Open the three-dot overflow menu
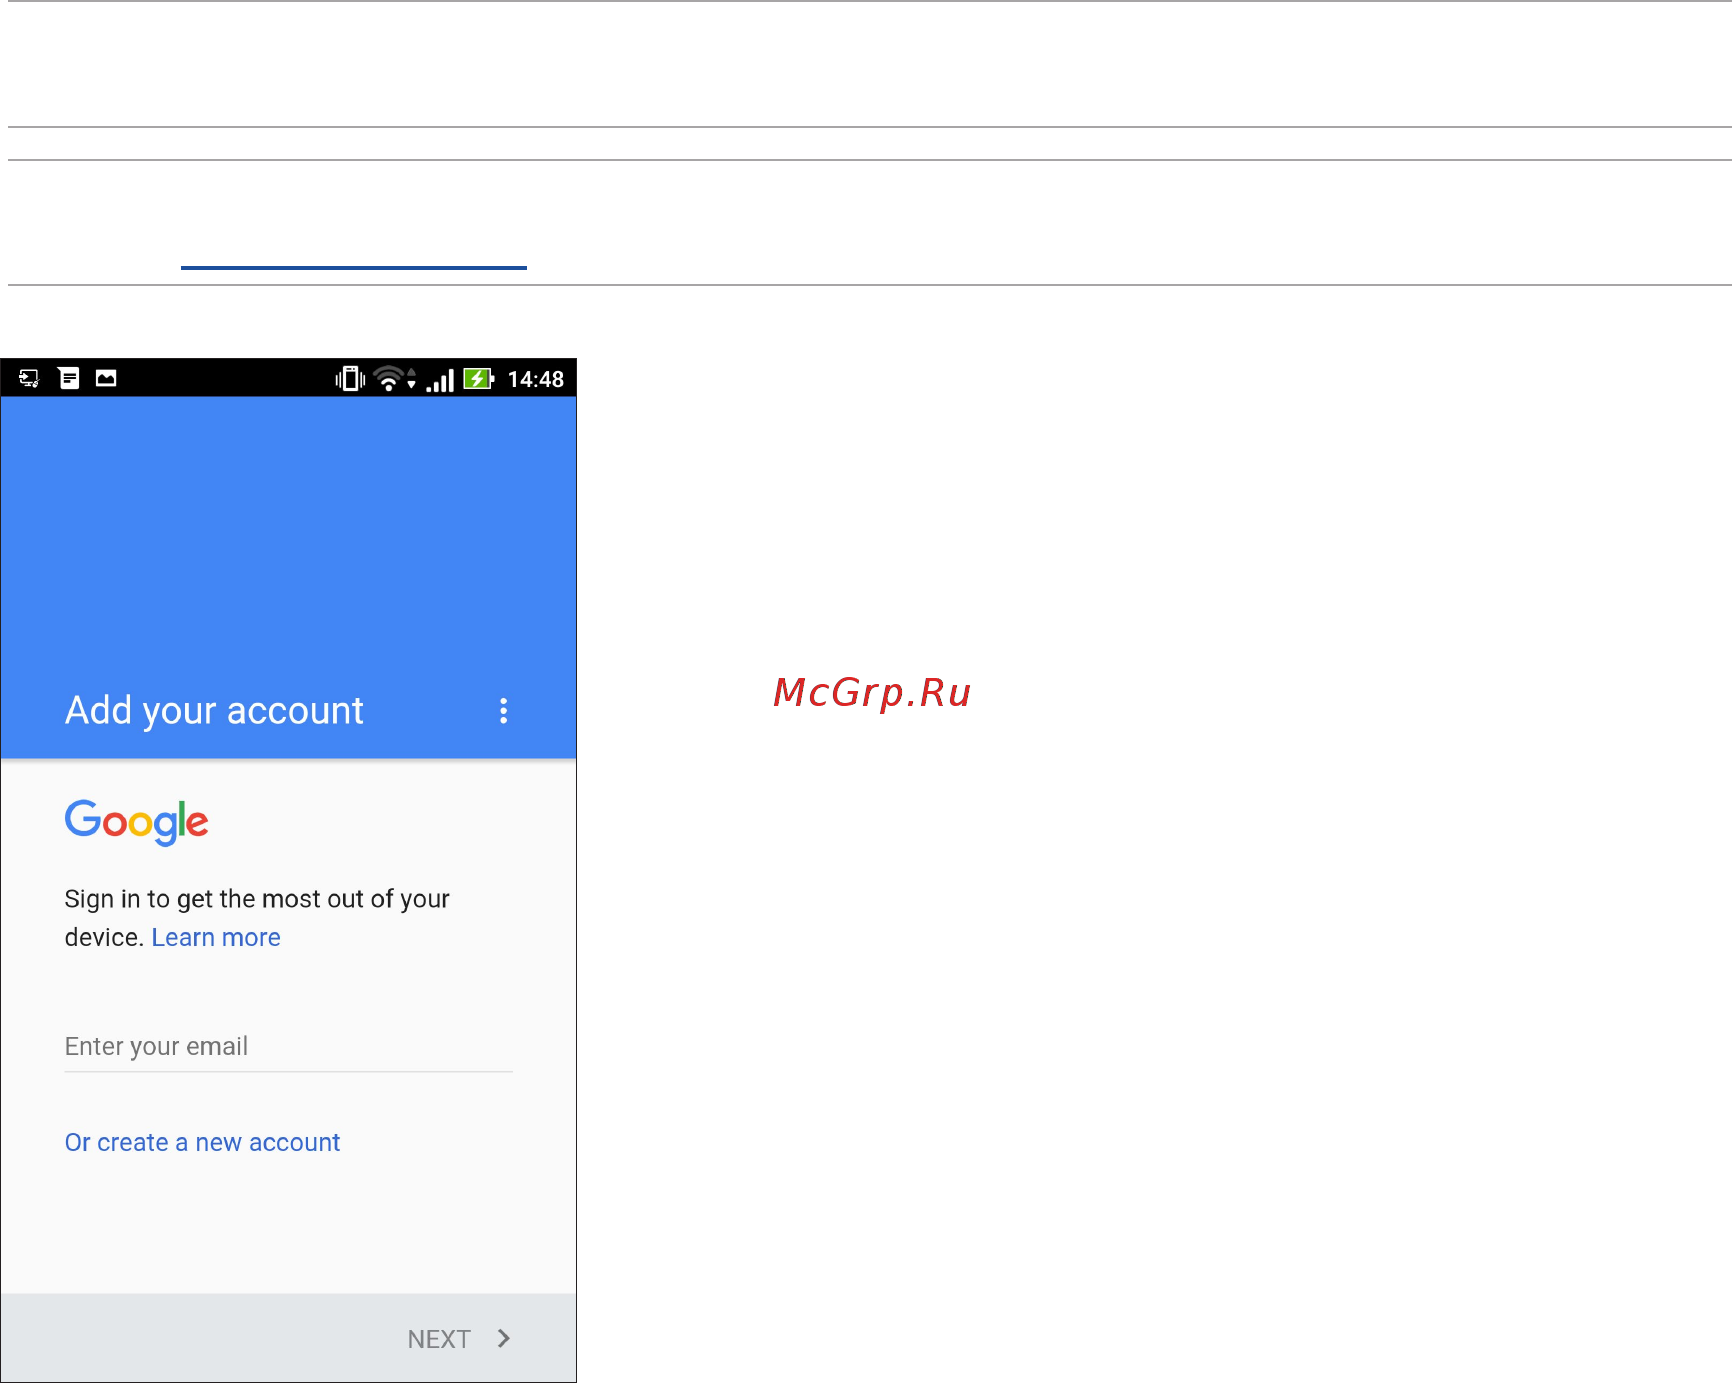The width and height of the screenshot is (1732, 1383). [503, 711]
